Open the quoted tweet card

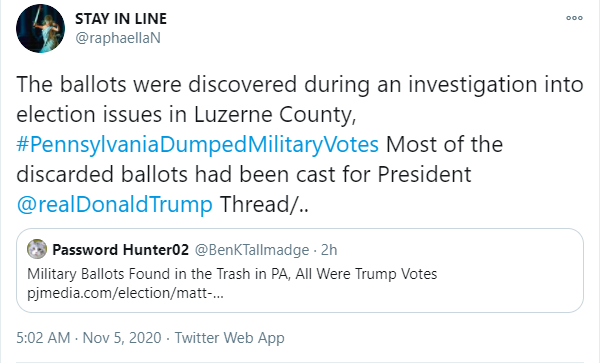click(300, 270)
